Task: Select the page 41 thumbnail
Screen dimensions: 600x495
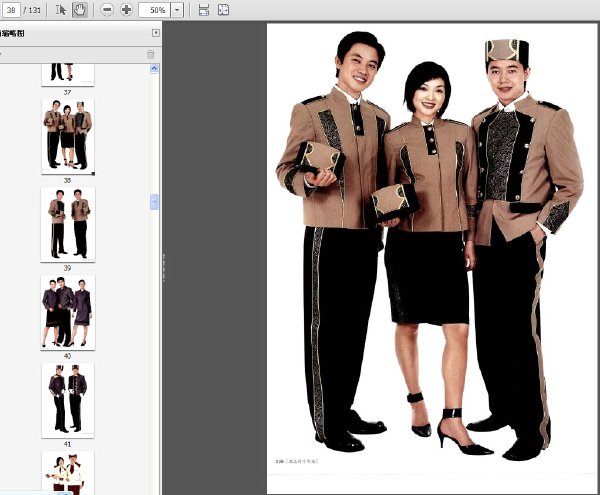Action: [x=68, y=400]
